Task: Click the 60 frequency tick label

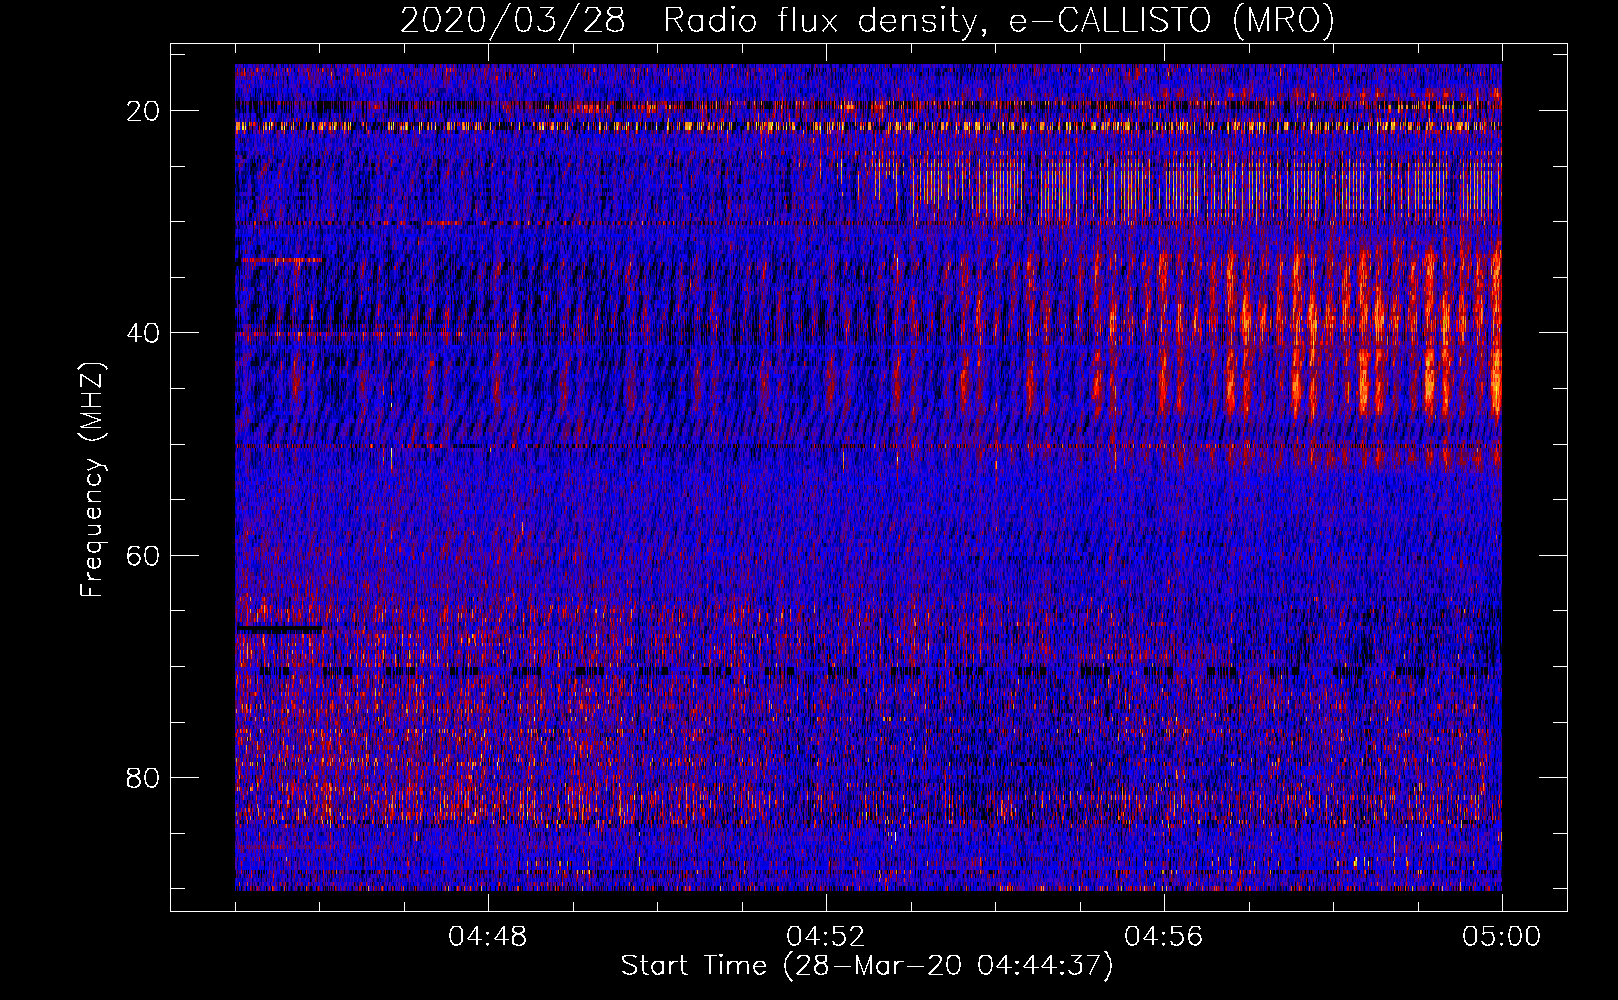Action: (145, 555)
